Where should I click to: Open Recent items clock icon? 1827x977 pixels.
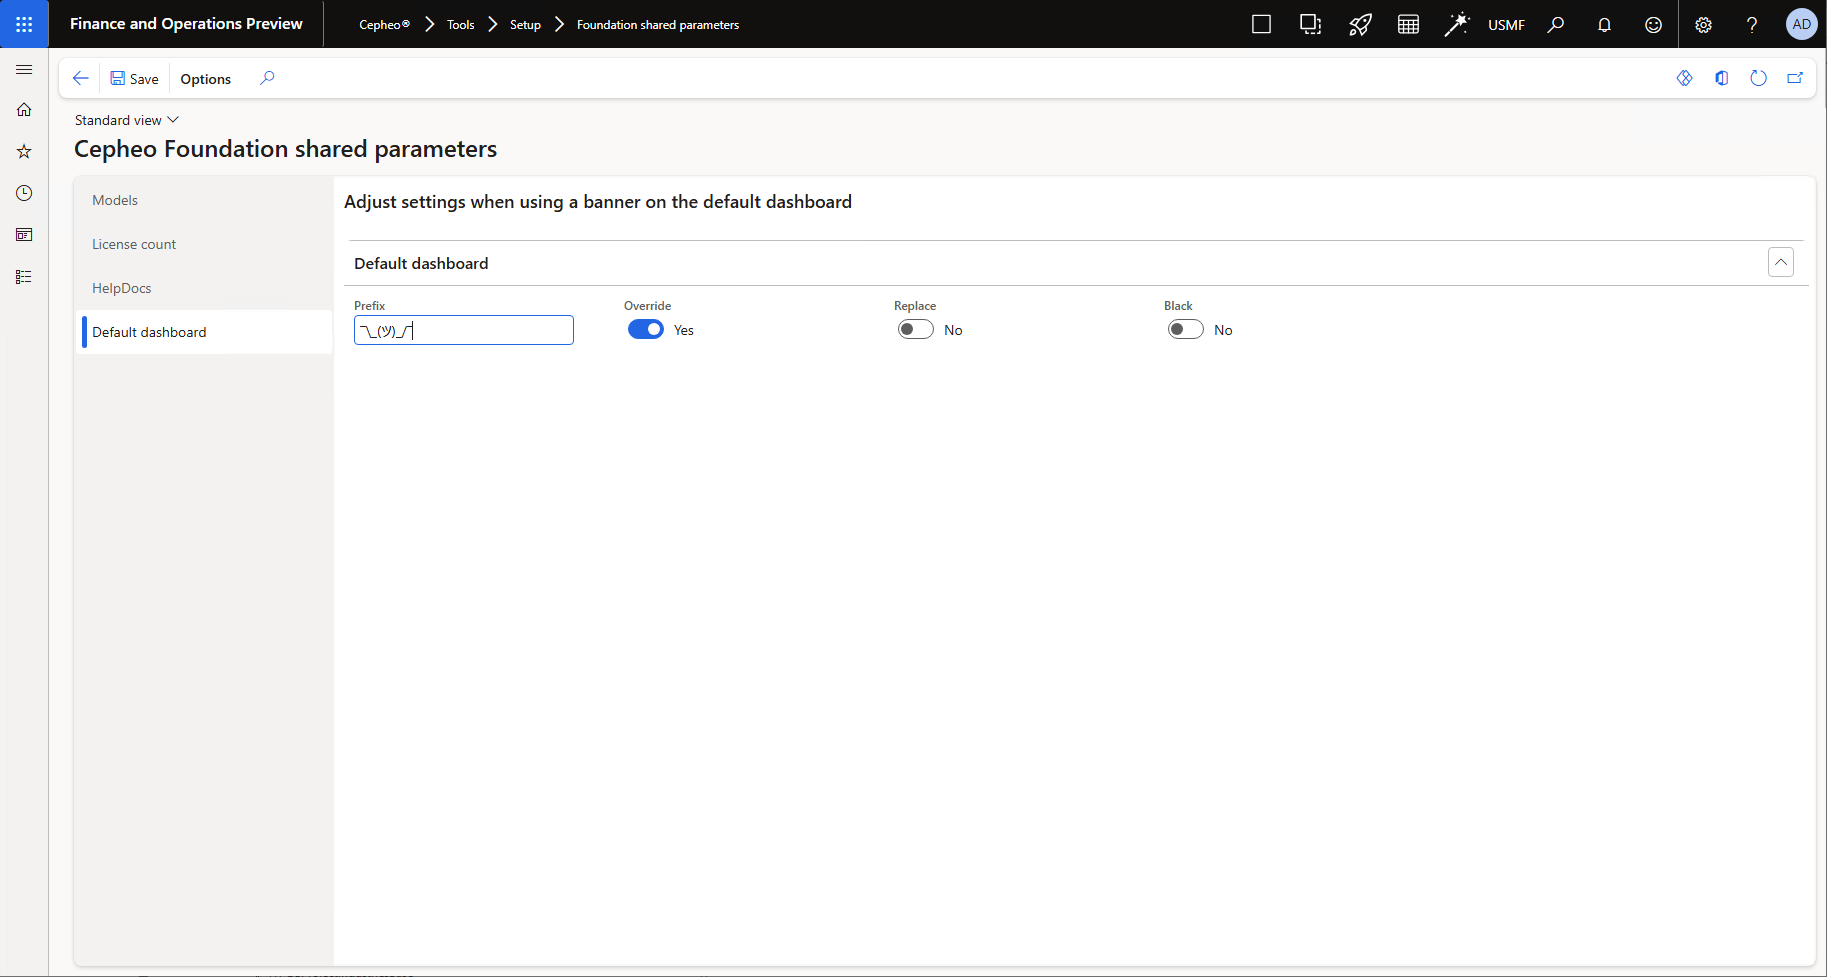(x=24, y=193)
